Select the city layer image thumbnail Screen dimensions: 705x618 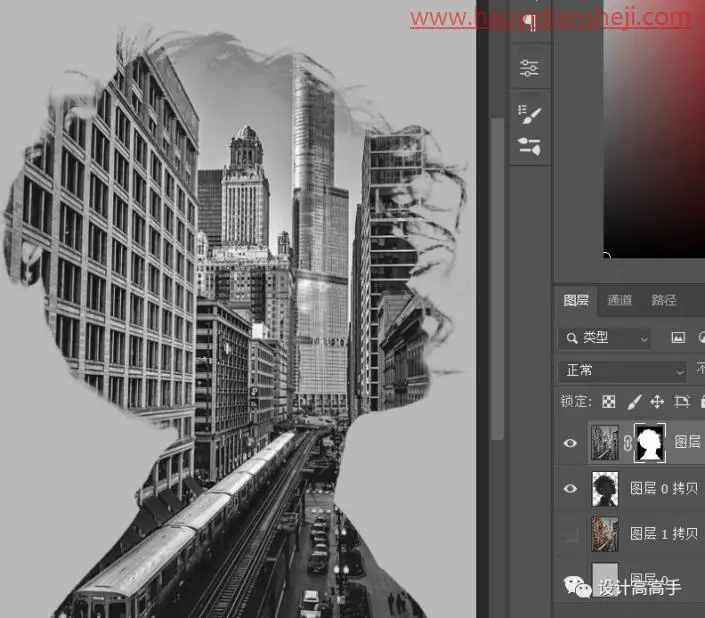[x=604, y=443]
